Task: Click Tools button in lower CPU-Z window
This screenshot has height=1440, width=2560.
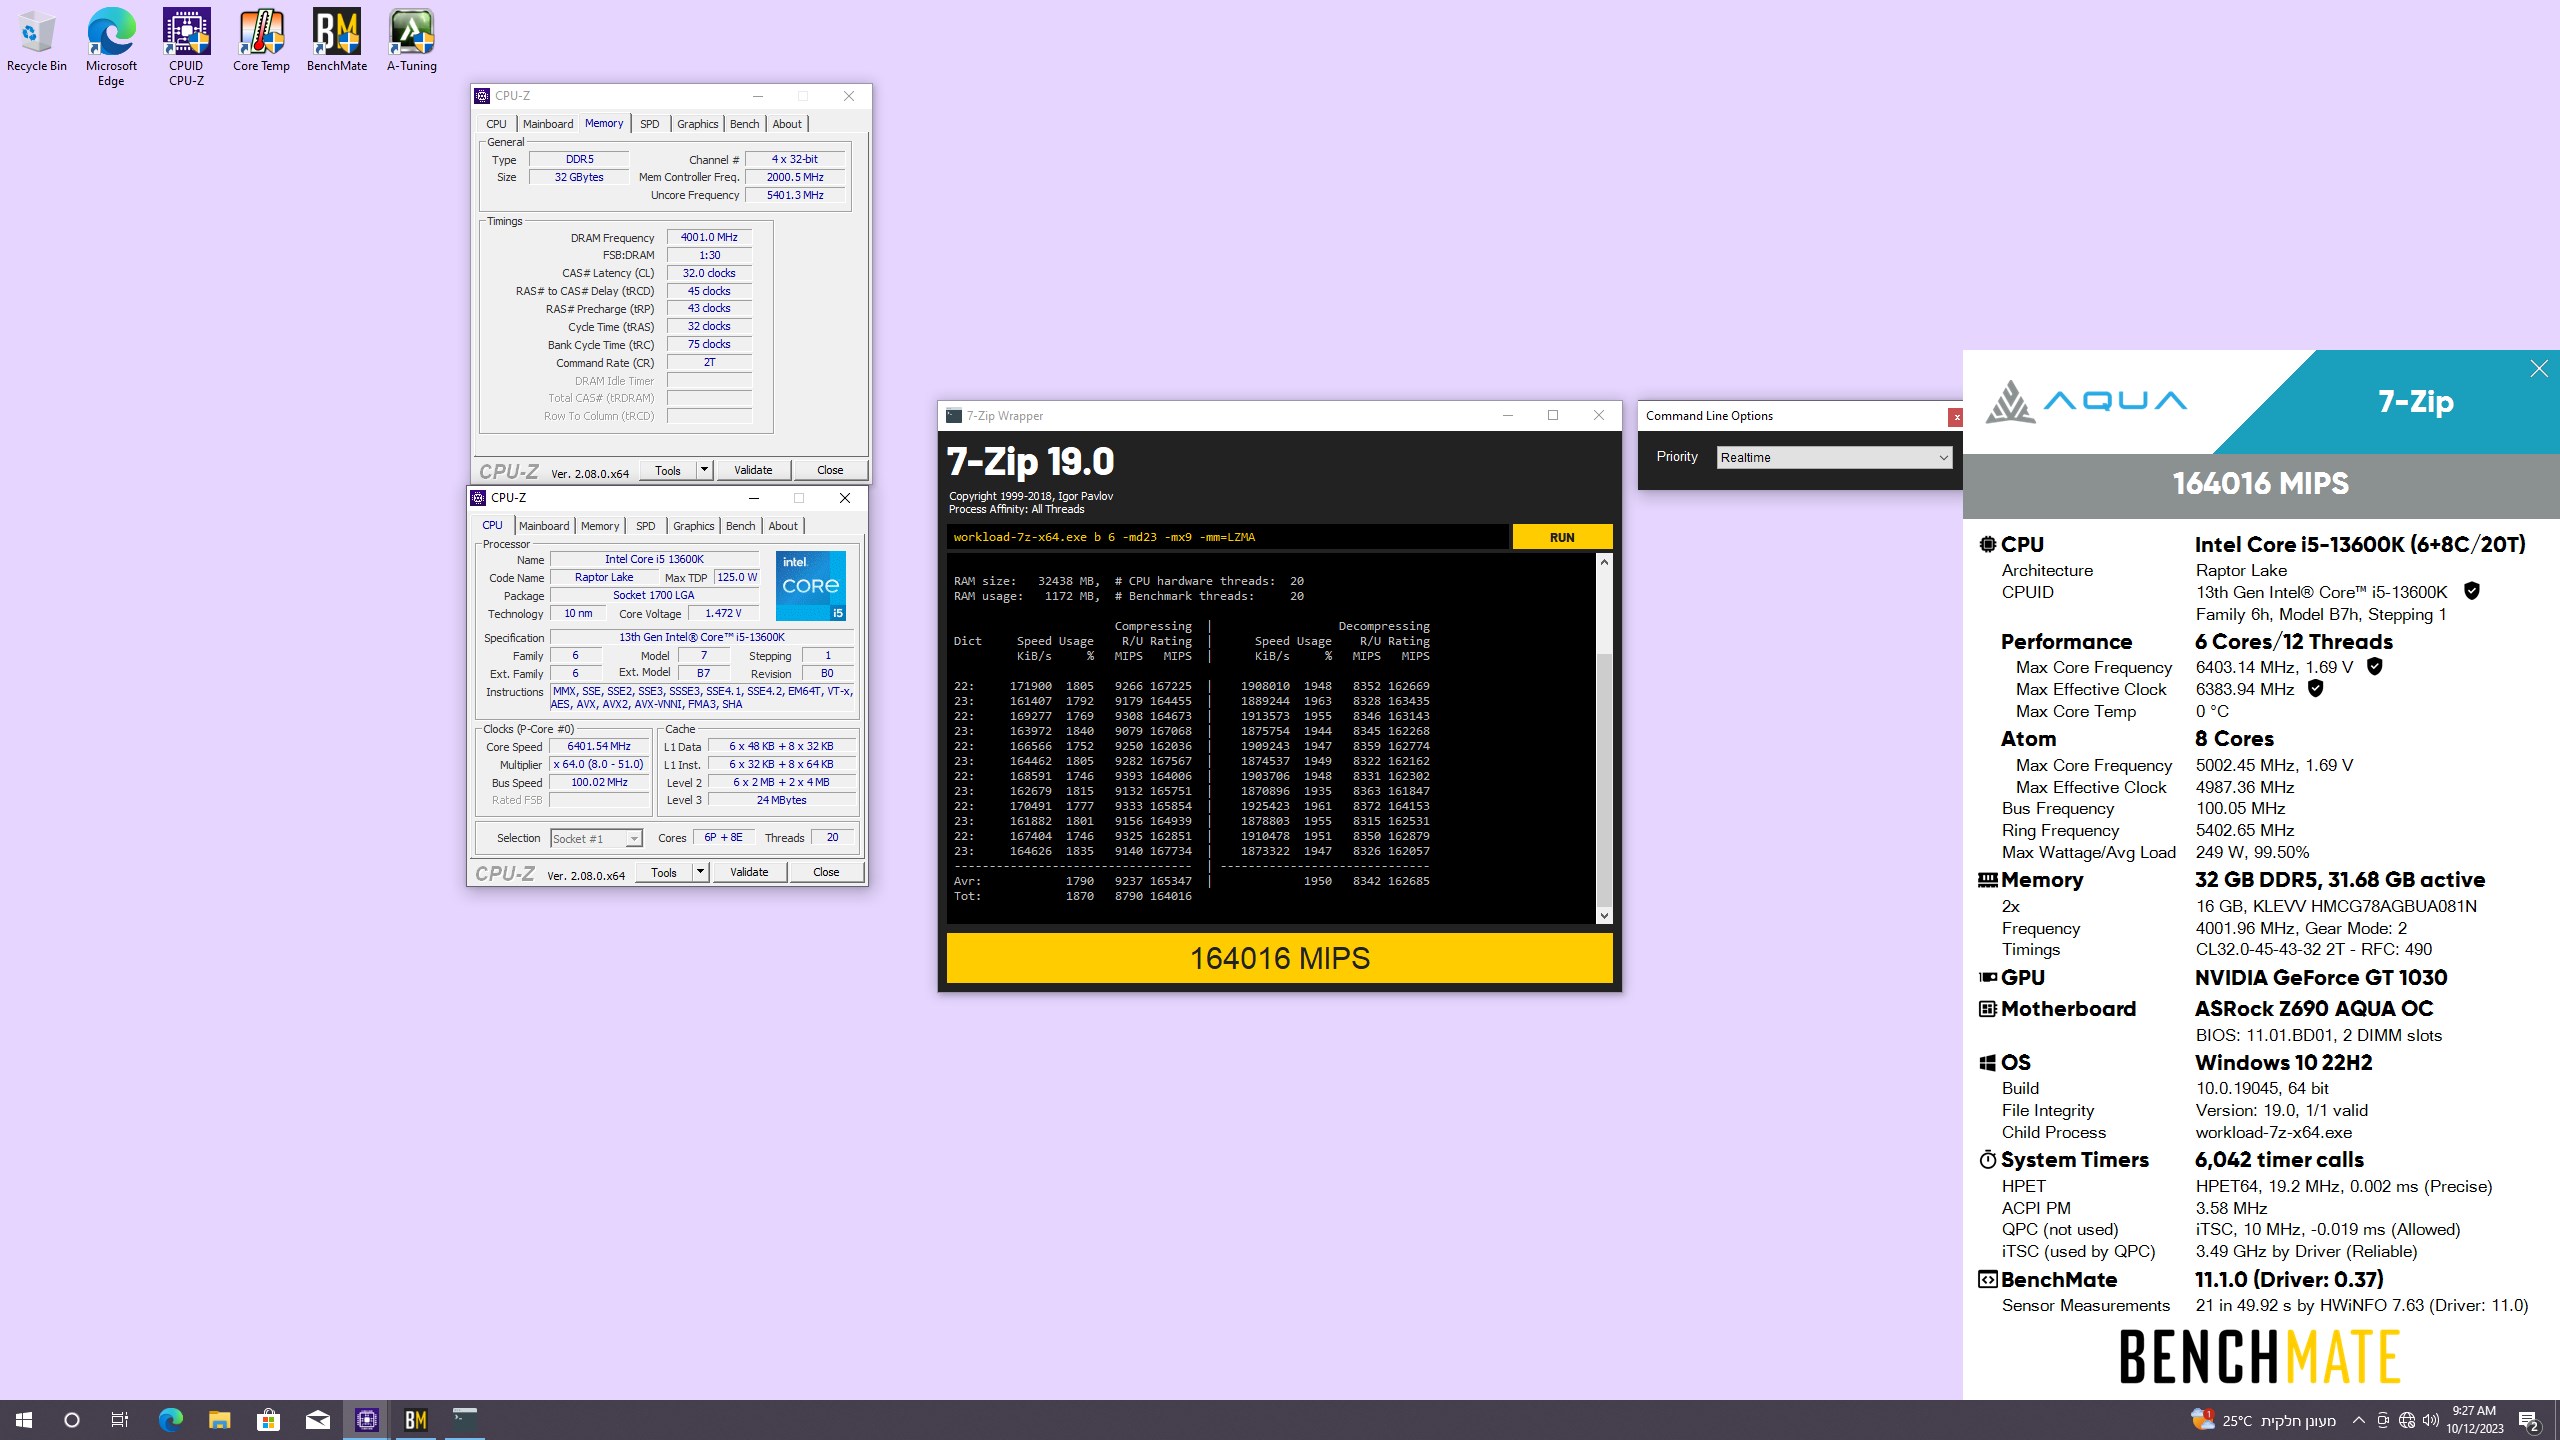Action: click(664, 872)
